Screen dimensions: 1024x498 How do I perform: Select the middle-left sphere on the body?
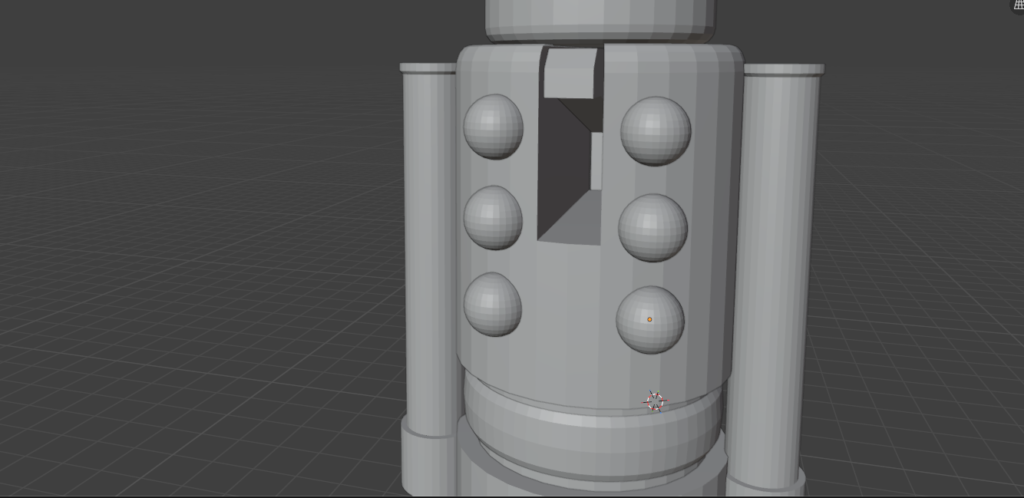pos(493,217)
